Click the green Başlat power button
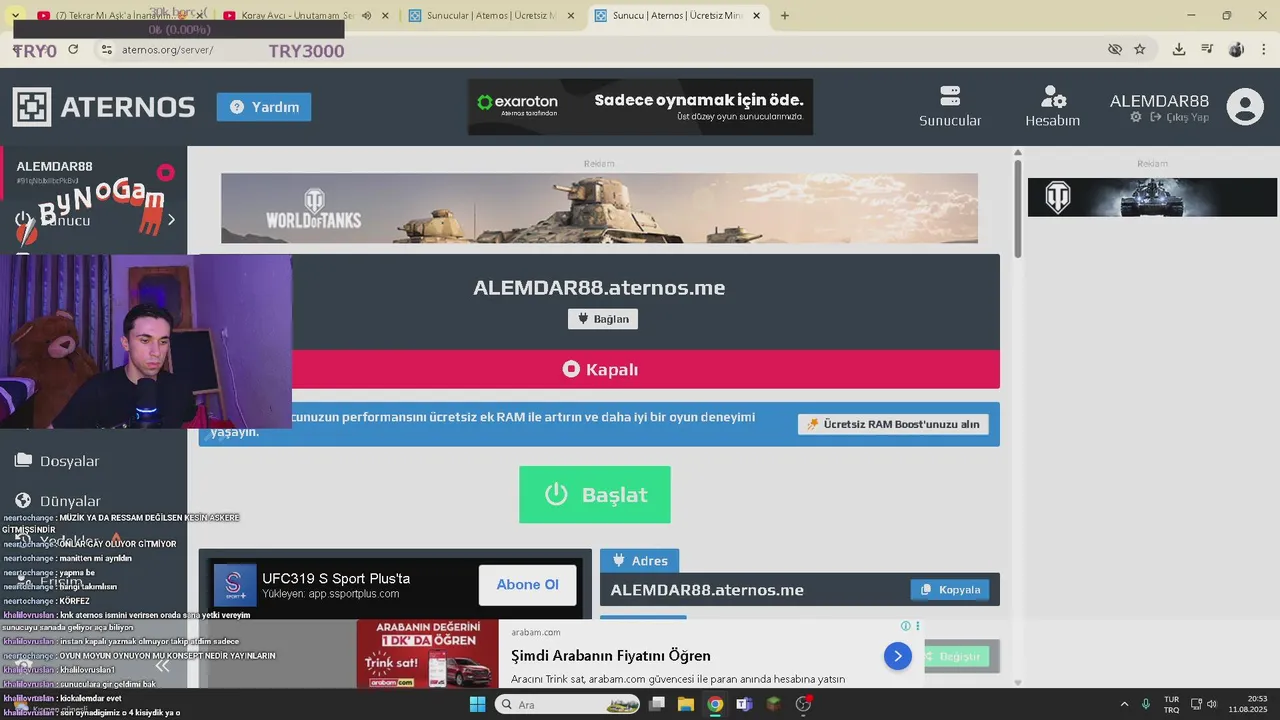 pyautogui.click(x=594, y=494)
